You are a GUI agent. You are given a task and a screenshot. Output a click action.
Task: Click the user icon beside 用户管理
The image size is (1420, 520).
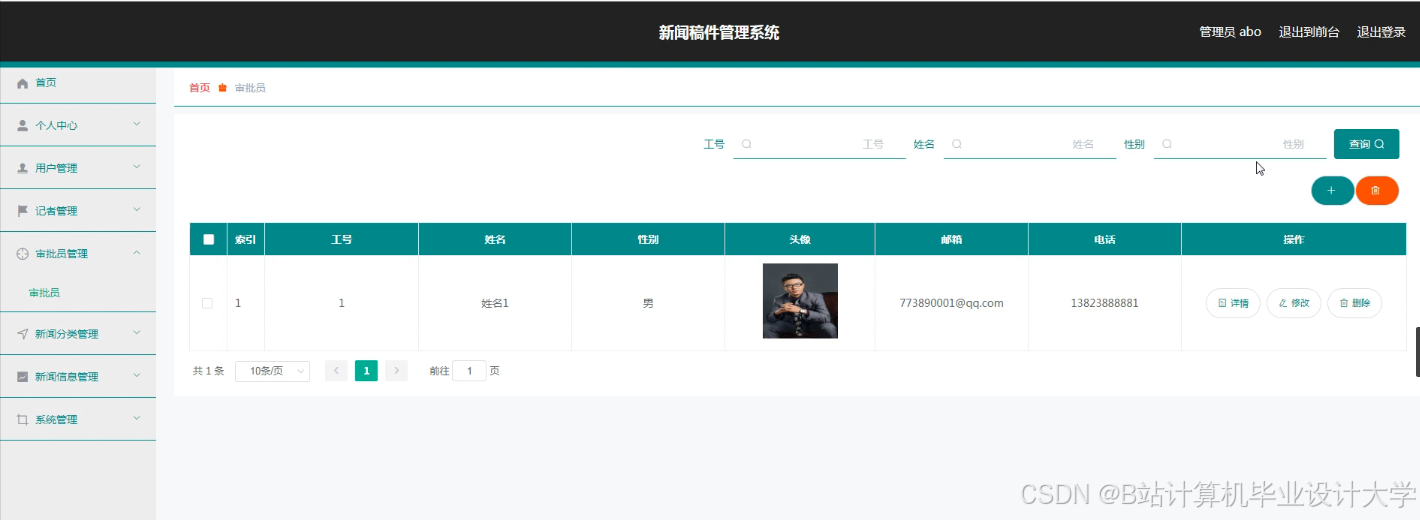[22, 168]
